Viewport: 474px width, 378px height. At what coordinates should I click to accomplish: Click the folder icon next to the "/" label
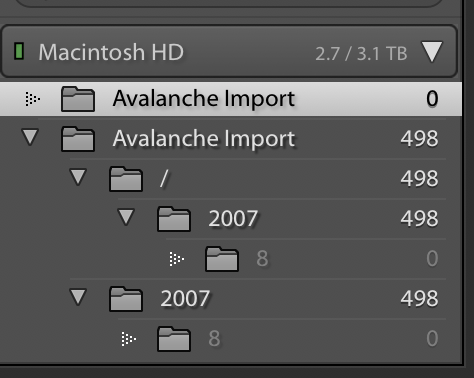click(x=126, y=179)
